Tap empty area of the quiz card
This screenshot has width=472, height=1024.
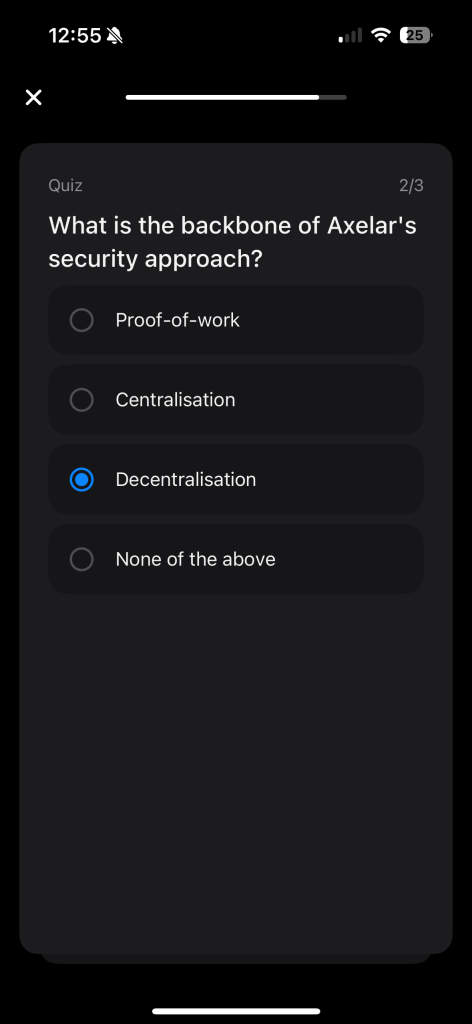click(236, 771)
